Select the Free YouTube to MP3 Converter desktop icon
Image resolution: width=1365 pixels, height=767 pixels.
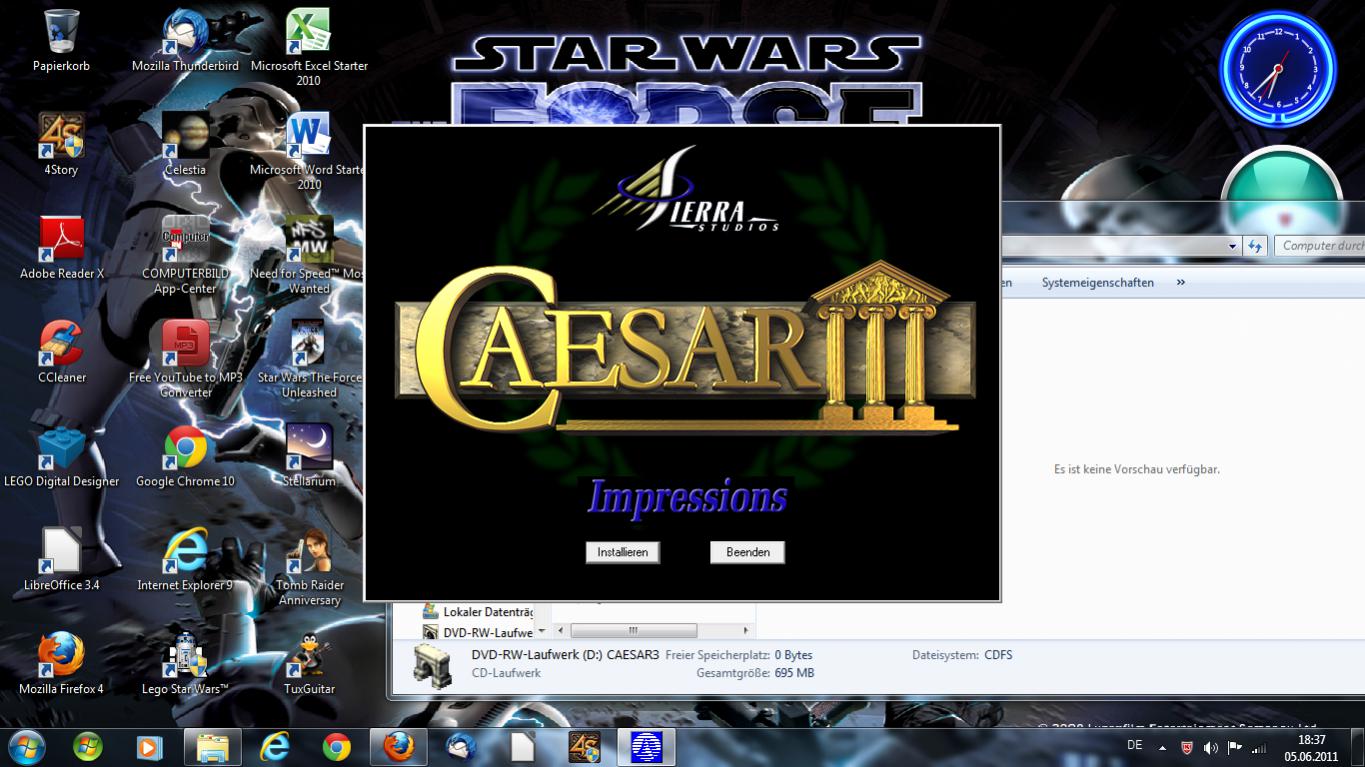click(185, 359)
